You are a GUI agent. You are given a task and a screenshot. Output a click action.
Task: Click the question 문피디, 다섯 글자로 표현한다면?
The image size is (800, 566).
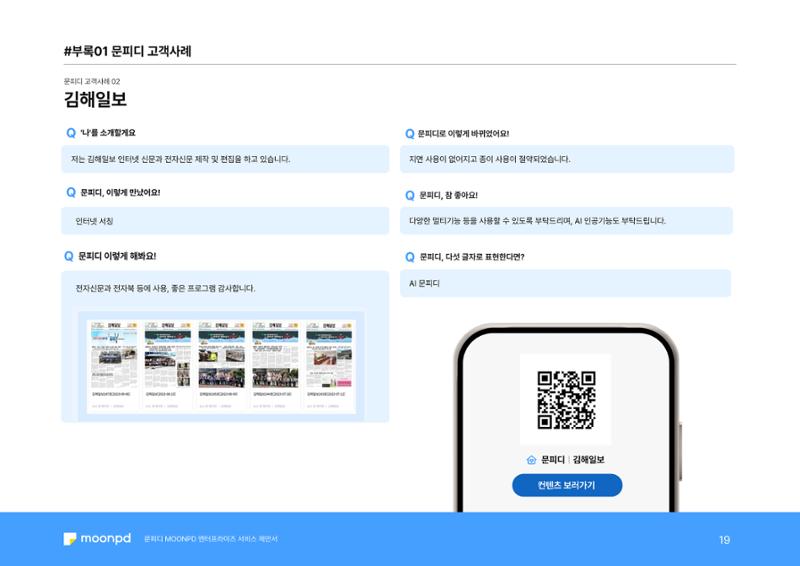[x=472, y=257]
